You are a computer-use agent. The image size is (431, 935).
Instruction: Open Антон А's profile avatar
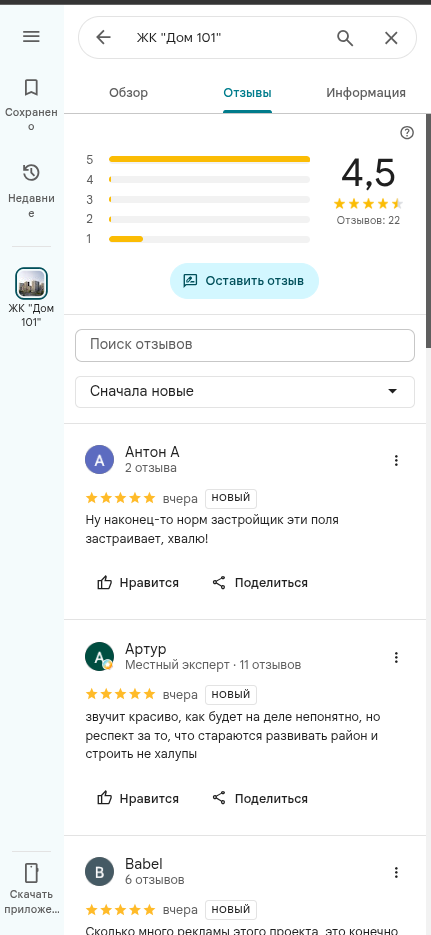(100, 460)
